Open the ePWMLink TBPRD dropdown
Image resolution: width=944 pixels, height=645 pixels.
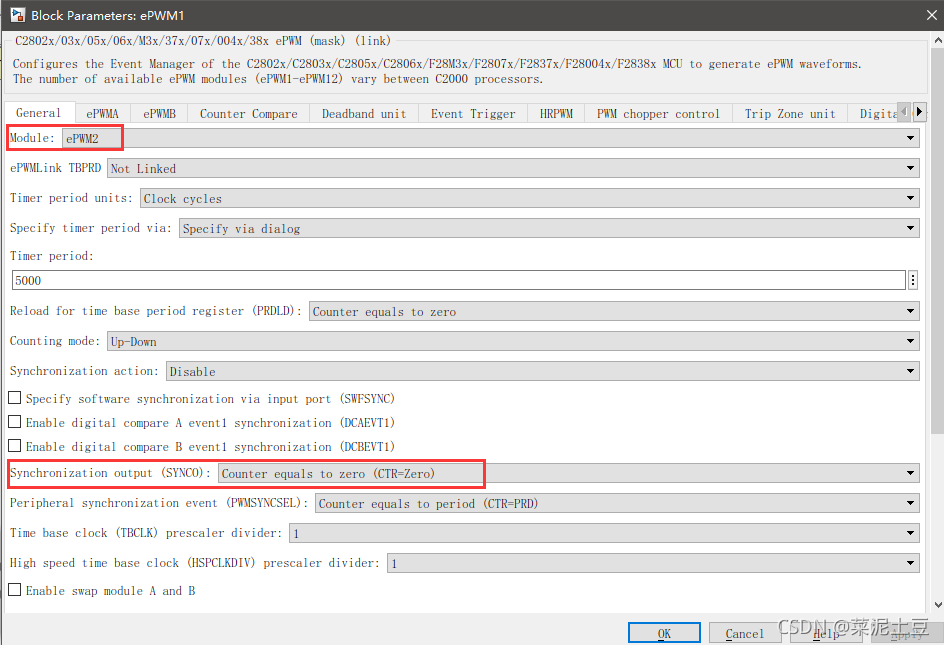[908, 168]
